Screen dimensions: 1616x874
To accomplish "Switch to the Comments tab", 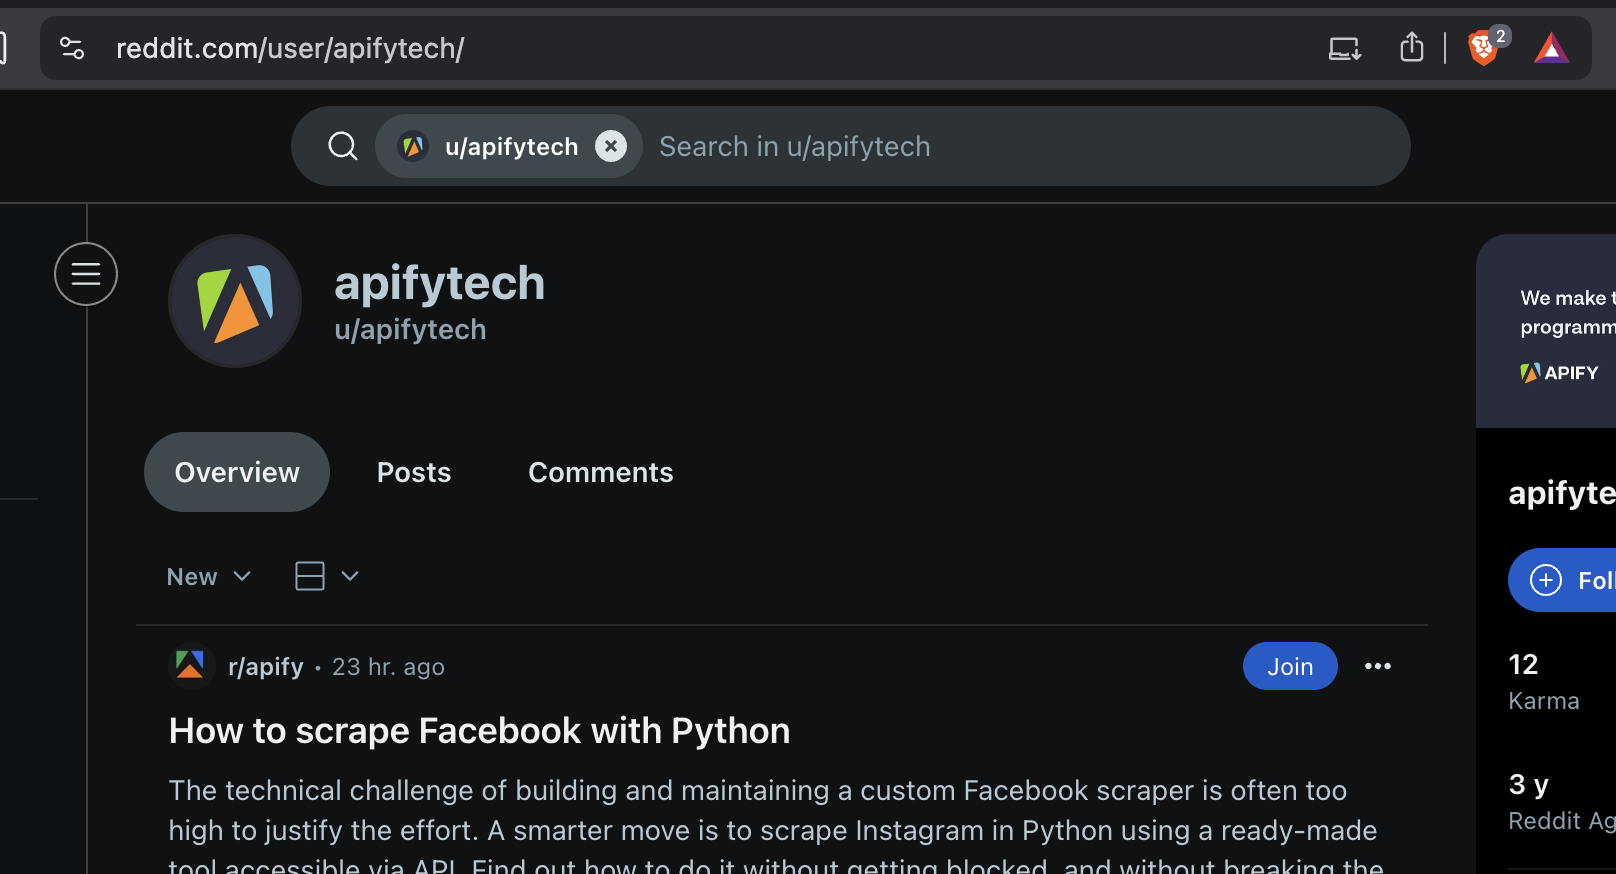I will 601,472.
